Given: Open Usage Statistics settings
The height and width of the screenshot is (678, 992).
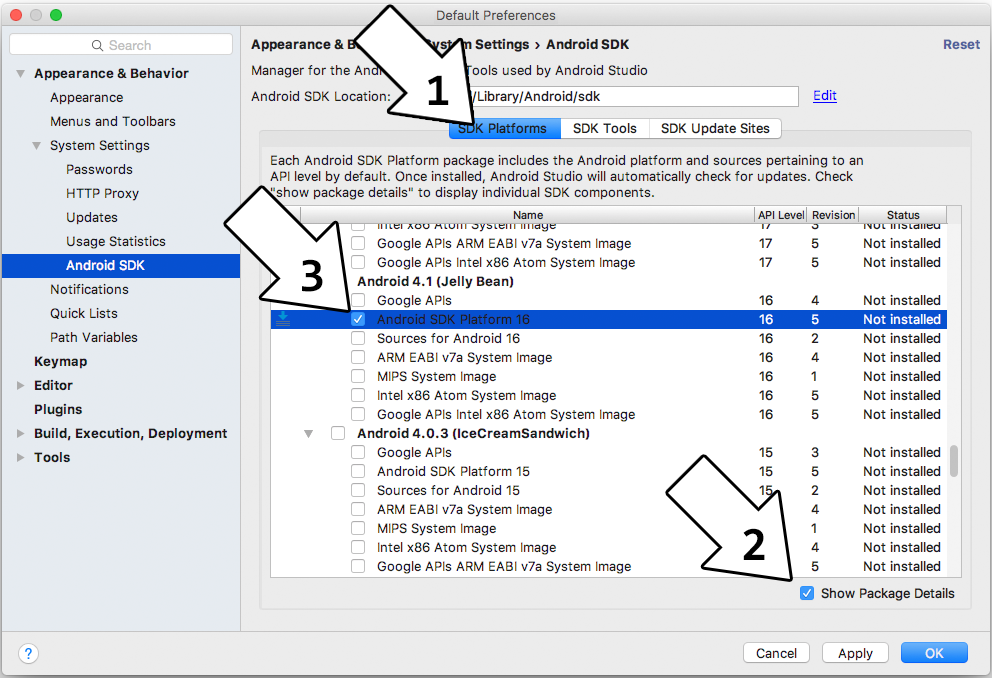Looking at the screenshot, I should click(116, 242).
